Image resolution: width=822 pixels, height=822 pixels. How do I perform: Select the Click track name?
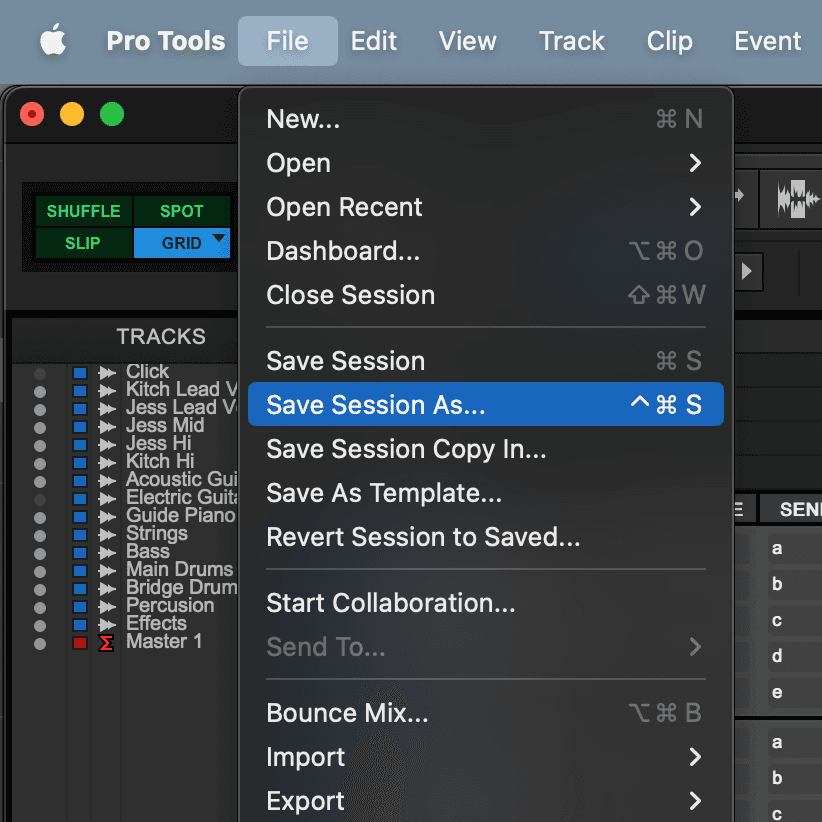[x=147, y=371]
